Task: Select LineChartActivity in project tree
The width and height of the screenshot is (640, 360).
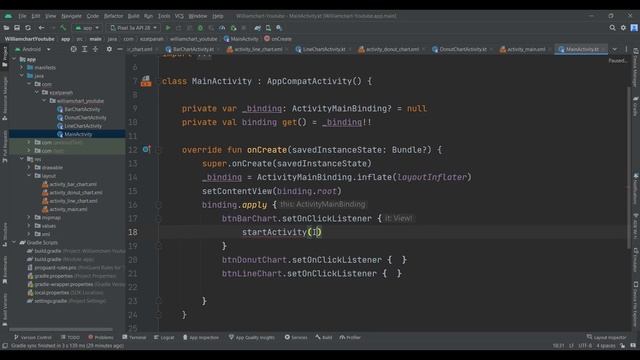Action: [x=80, y=126]
